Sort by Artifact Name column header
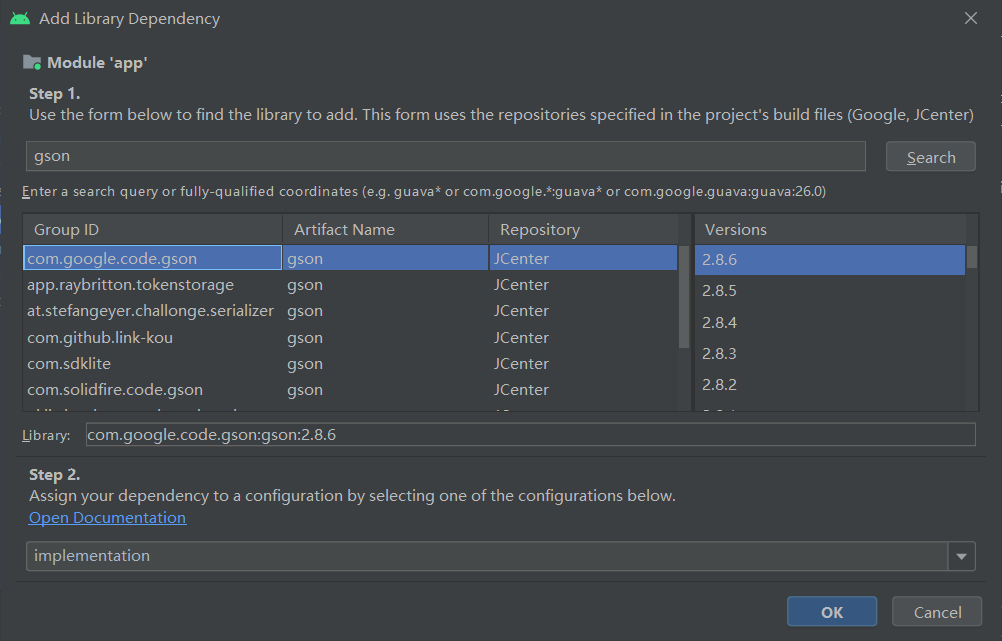Viewport: 1002px width, 641px height. point(385,229)
